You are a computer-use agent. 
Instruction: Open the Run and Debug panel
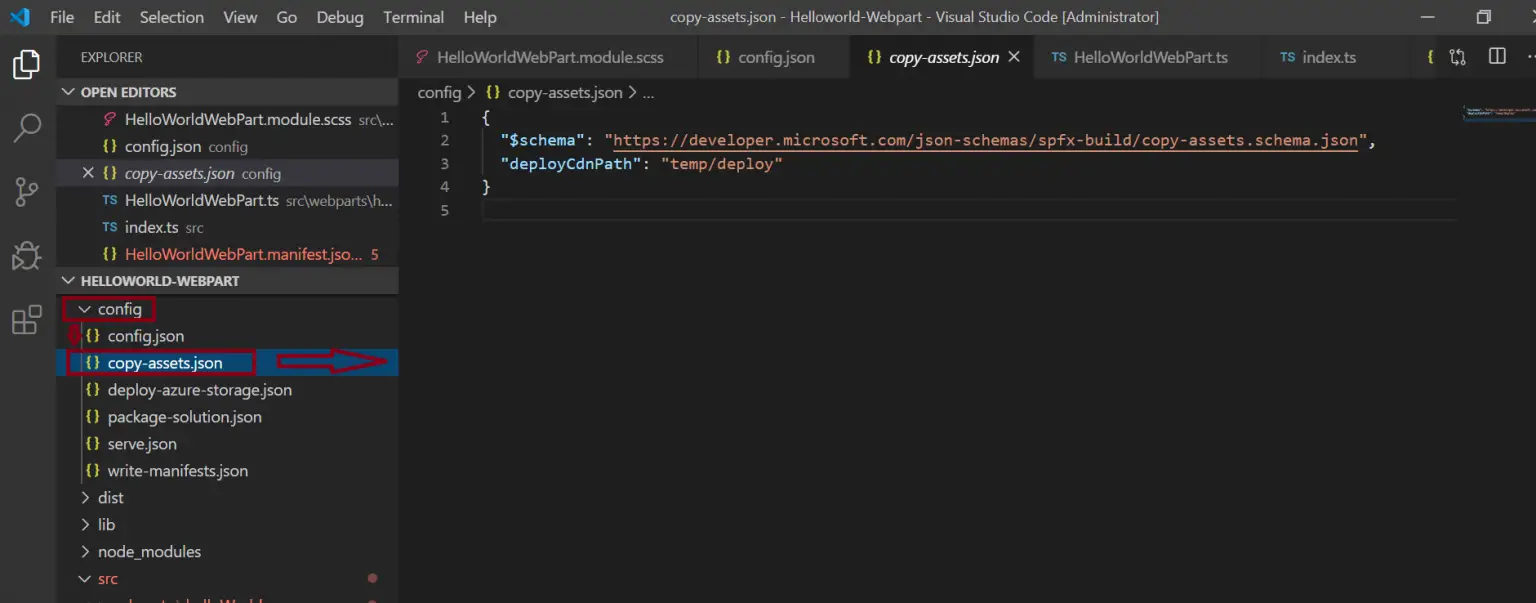27,256
